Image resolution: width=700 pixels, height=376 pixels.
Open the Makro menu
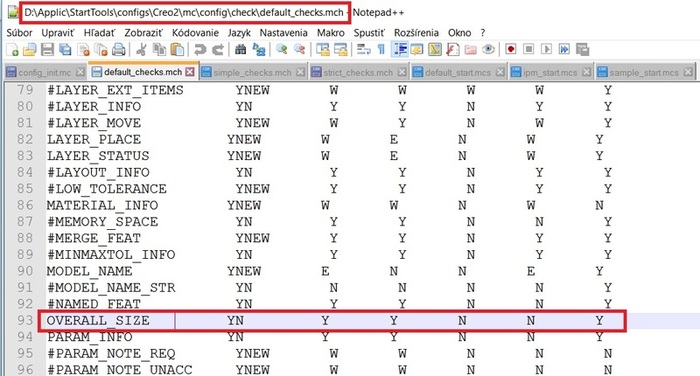click(331, 33)
